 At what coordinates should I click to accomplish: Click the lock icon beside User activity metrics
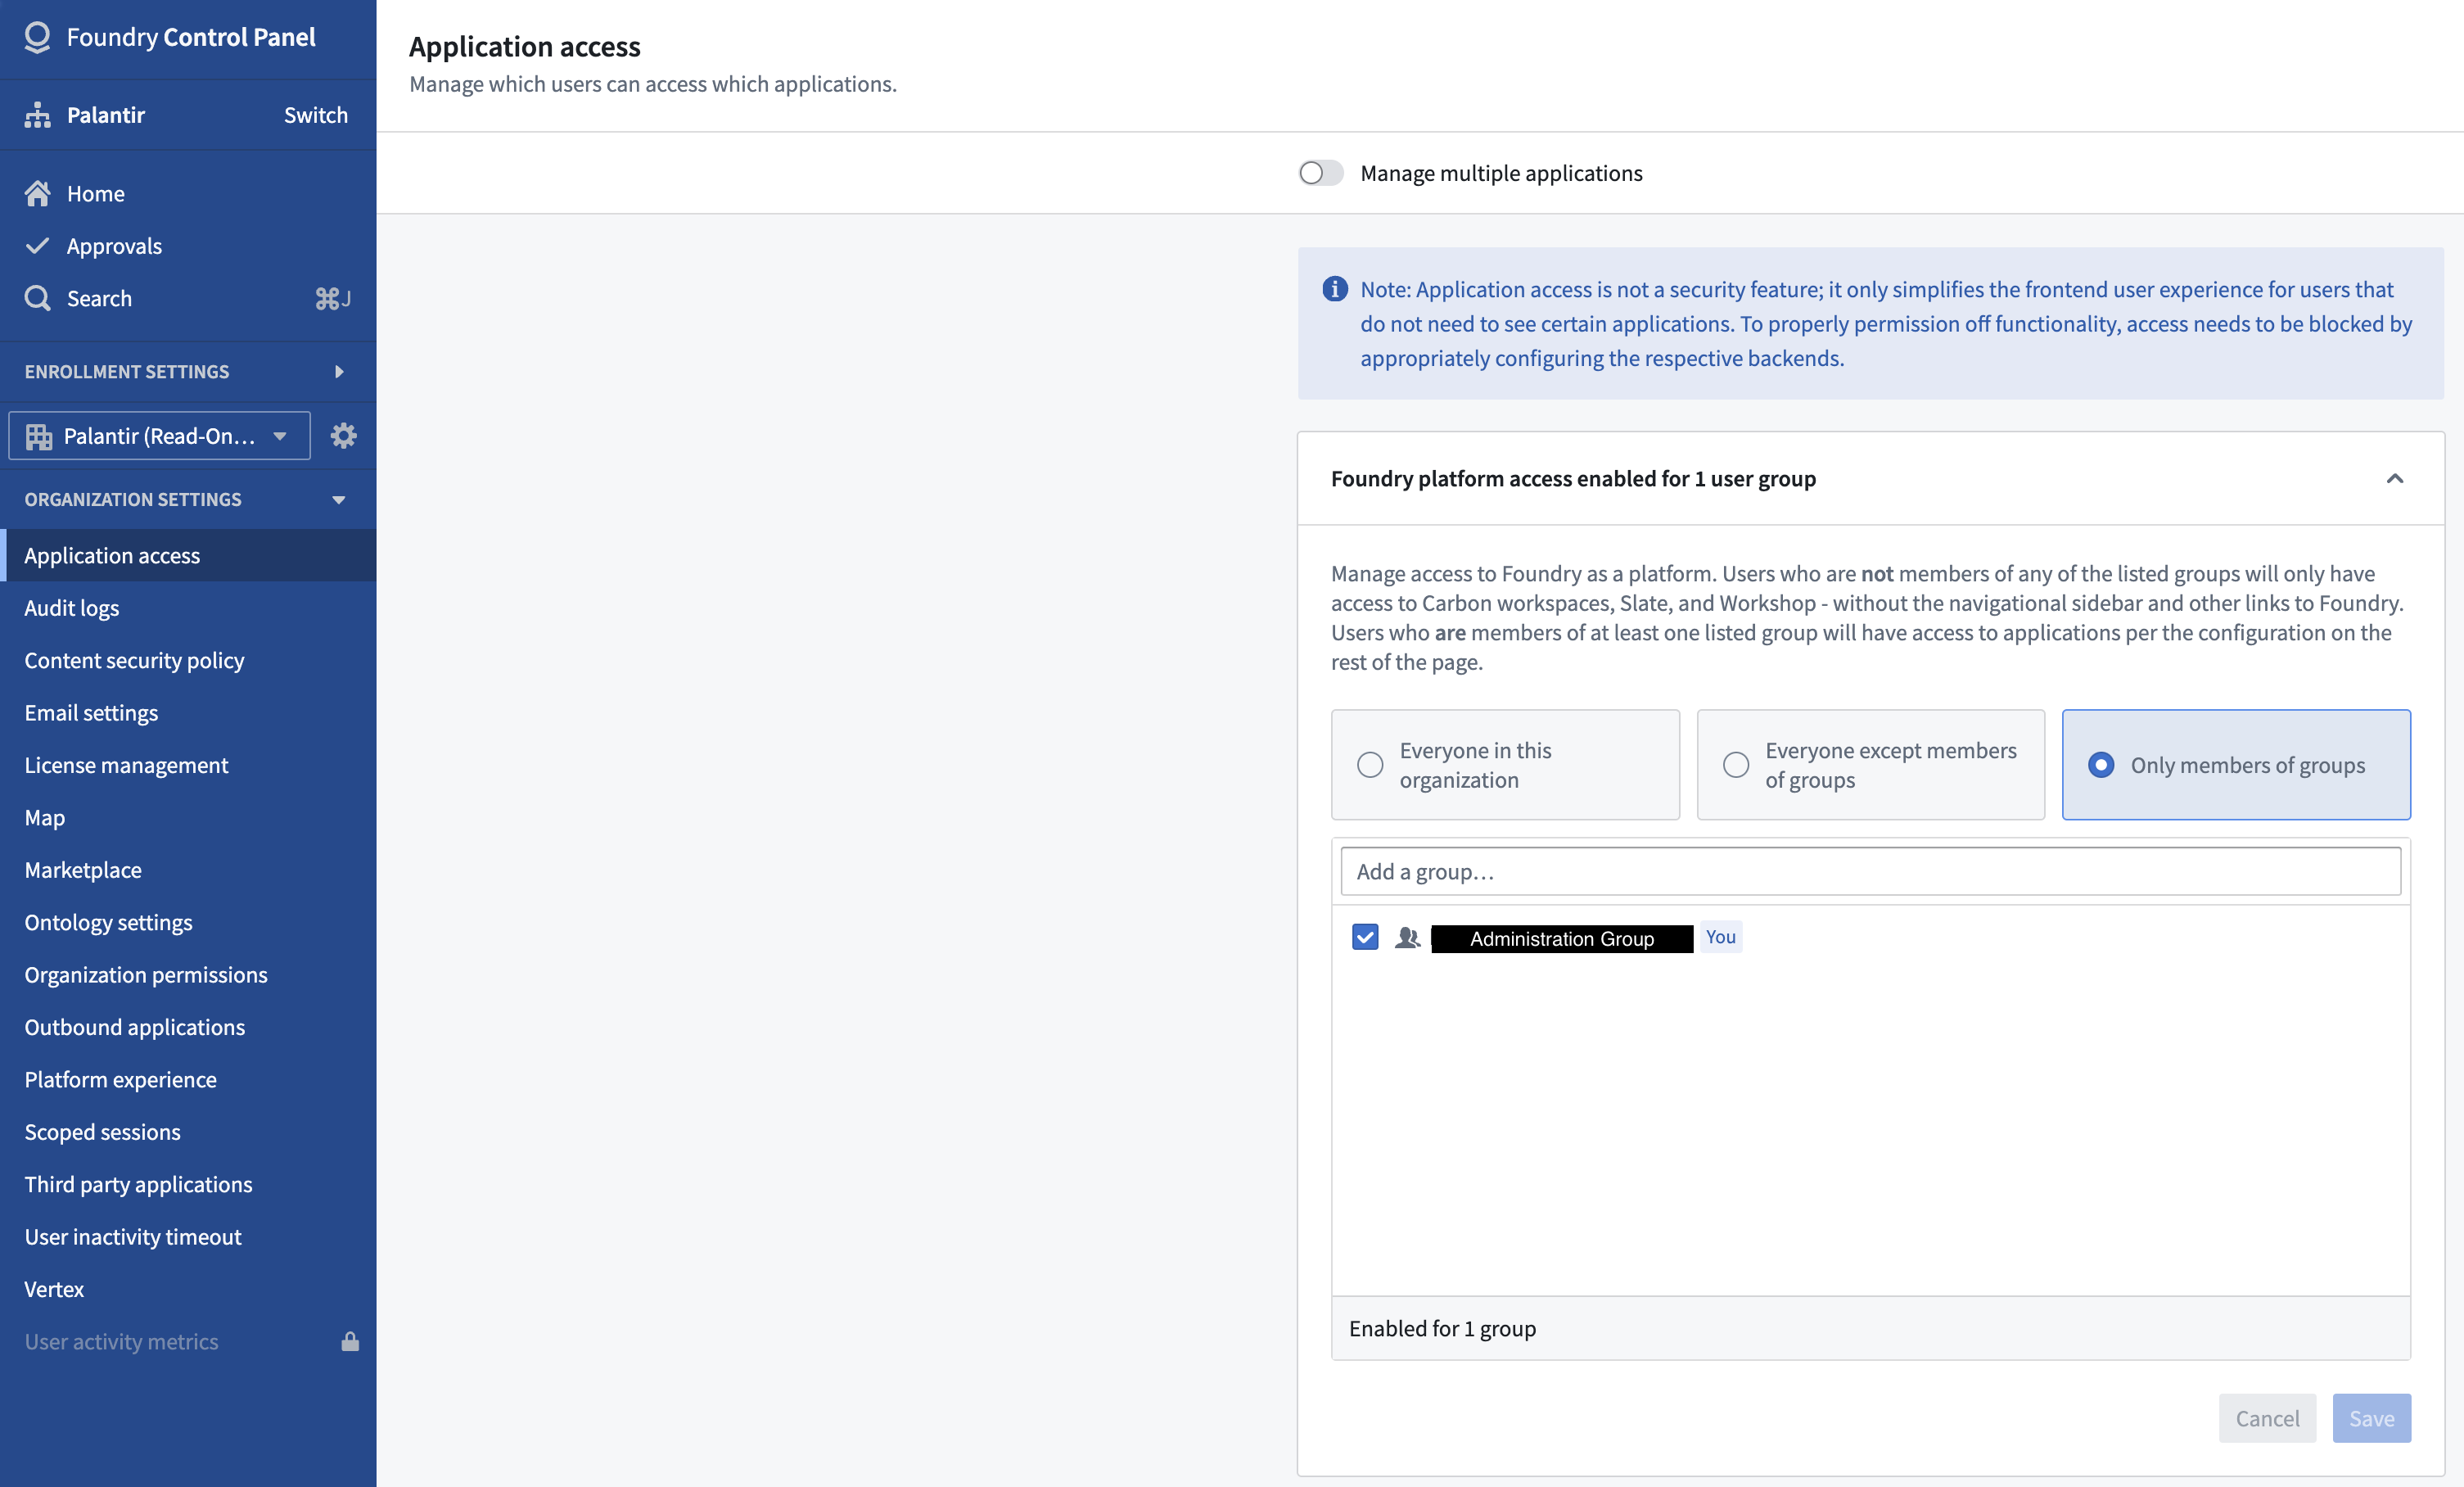(350, 1341)
